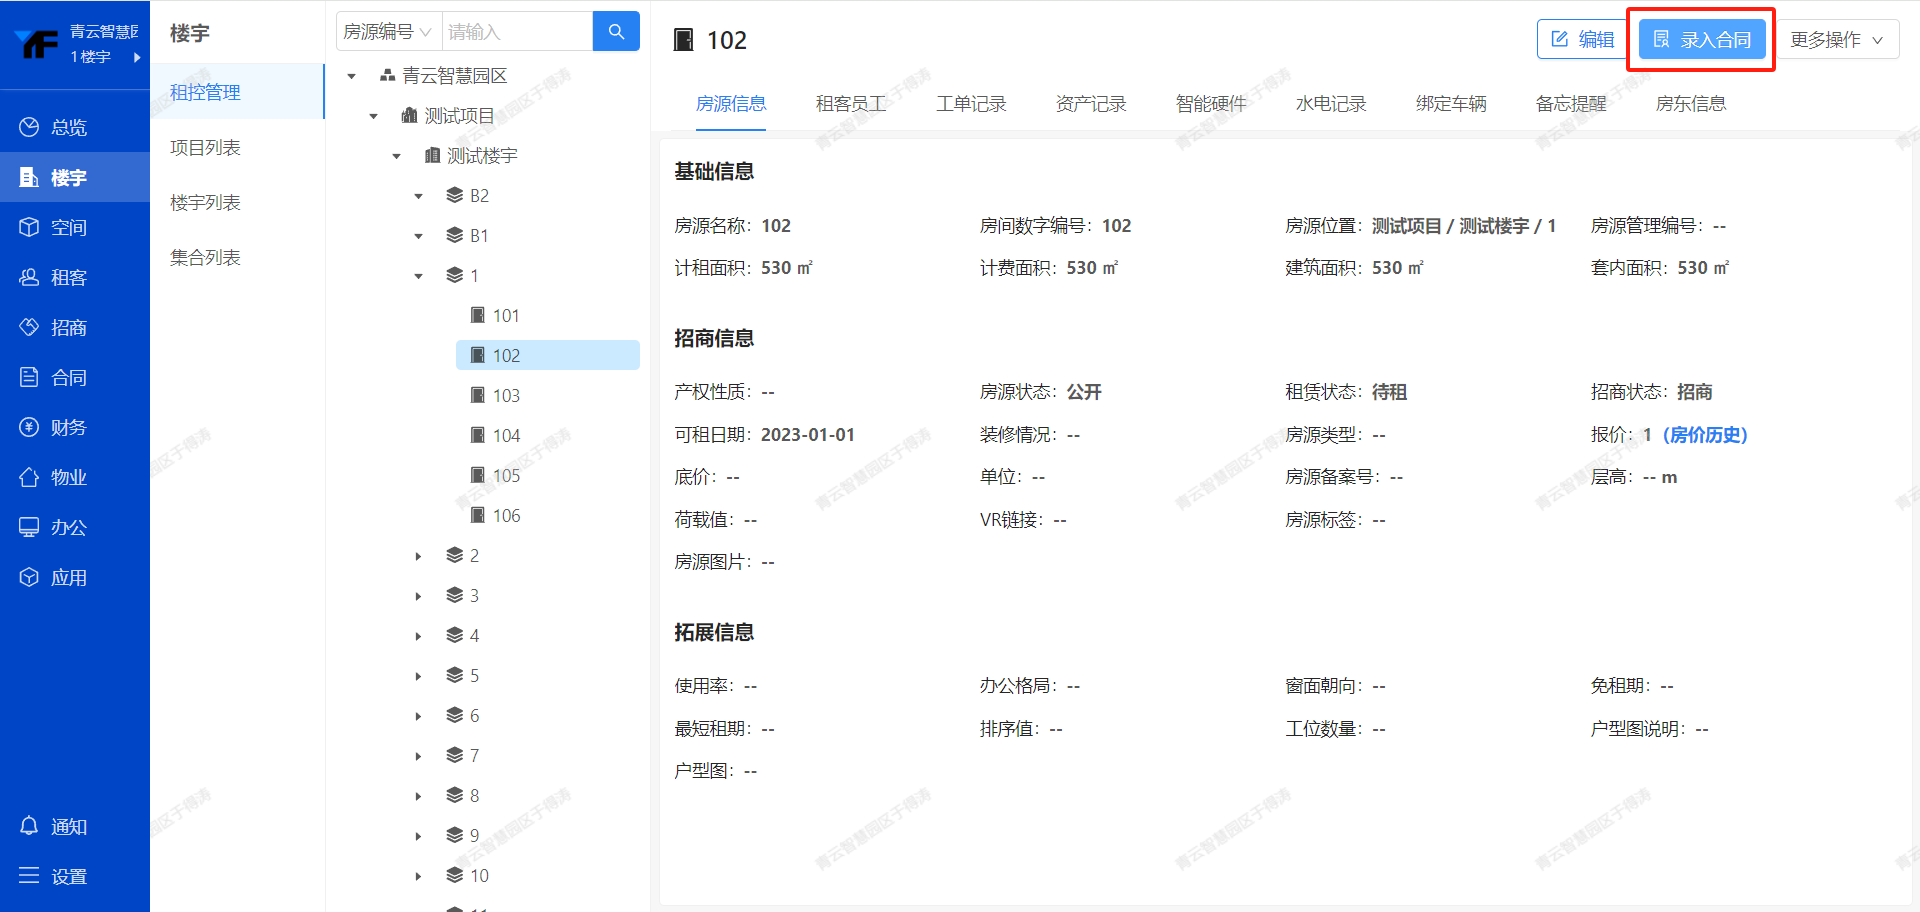Collapse the B2 floor node

tap(418, 196)
